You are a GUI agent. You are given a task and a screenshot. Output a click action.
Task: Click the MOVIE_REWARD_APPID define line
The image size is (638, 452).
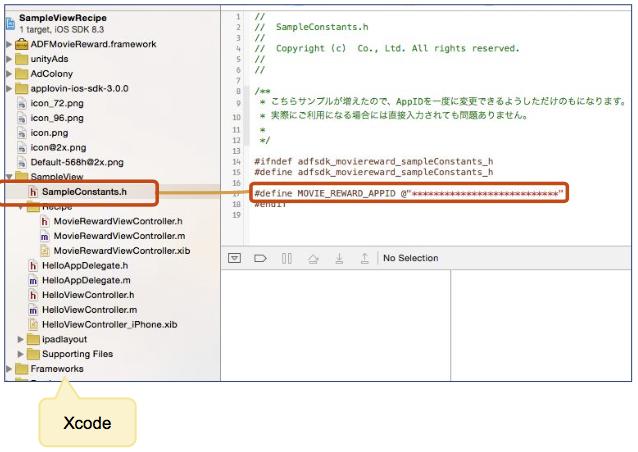[x=409, y=193]
